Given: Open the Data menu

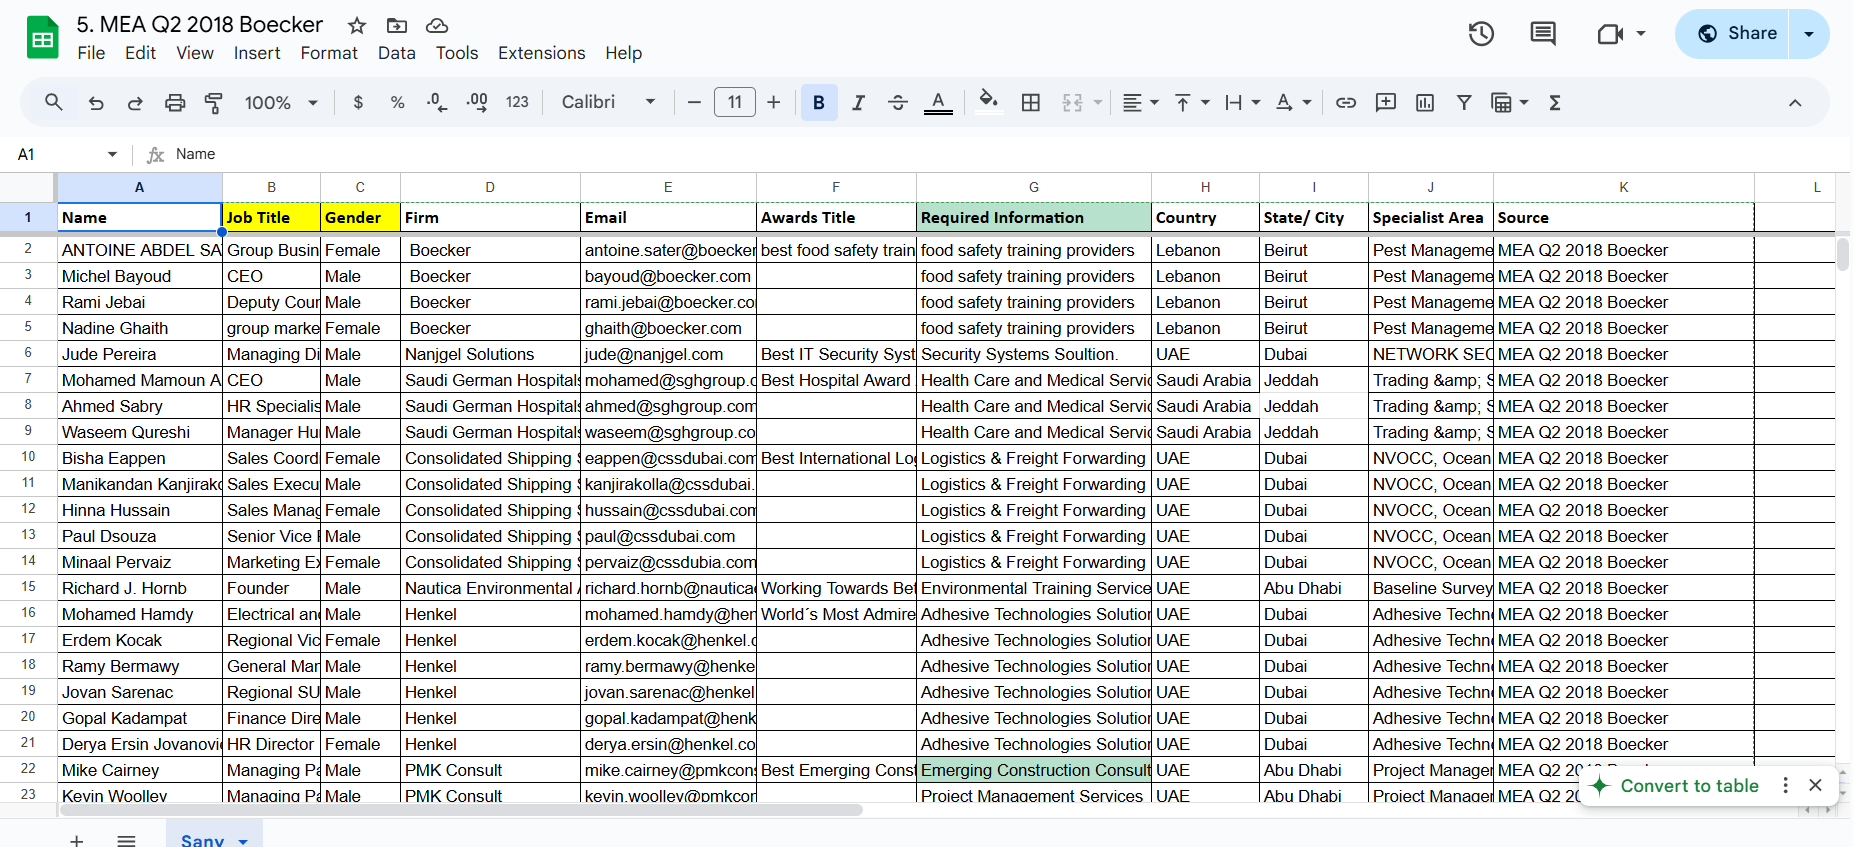Looking at the screenshot, I should (x=396, y=53).
